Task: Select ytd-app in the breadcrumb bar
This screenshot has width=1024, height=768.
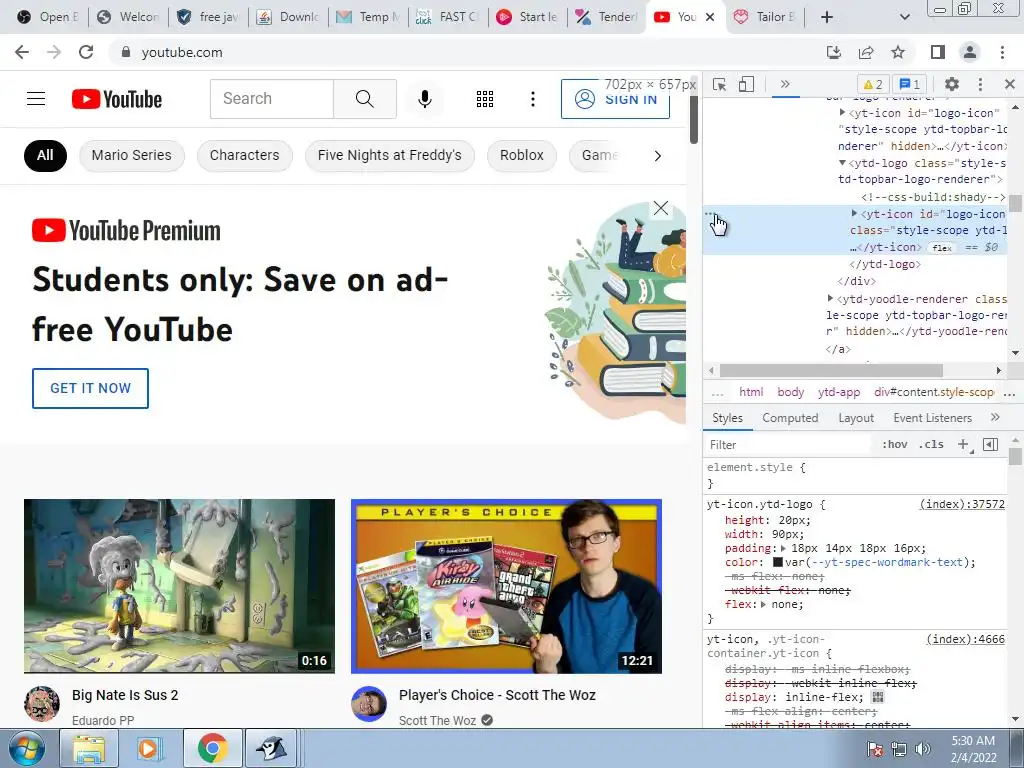Action: [839, 392]
